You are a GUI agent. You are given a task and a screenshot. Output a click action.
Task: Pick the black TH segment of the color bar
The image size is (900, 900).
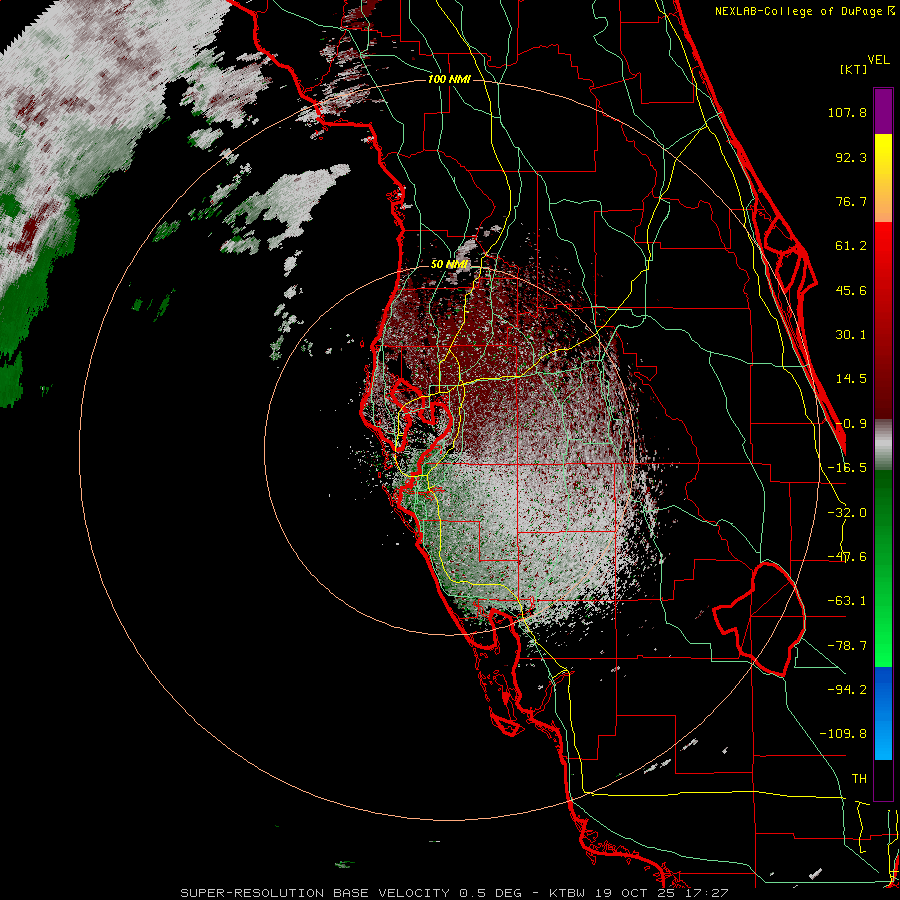tap(883, 779)
